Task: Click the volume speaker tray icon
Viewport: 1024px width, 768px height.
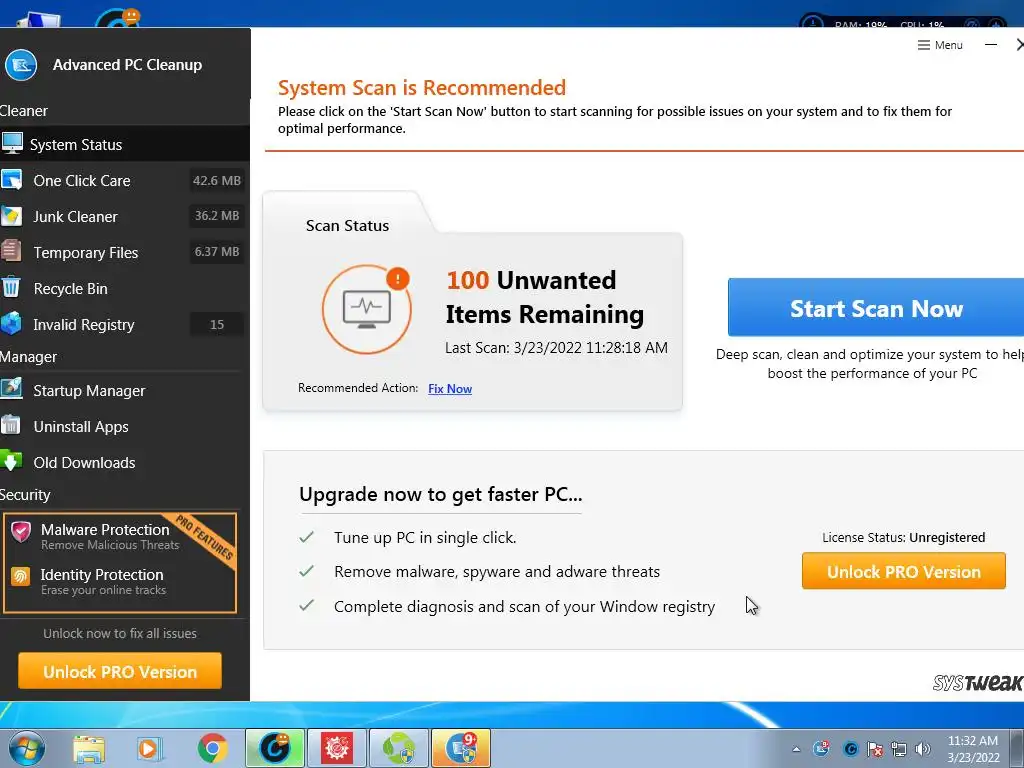Action: coord(922,748)
